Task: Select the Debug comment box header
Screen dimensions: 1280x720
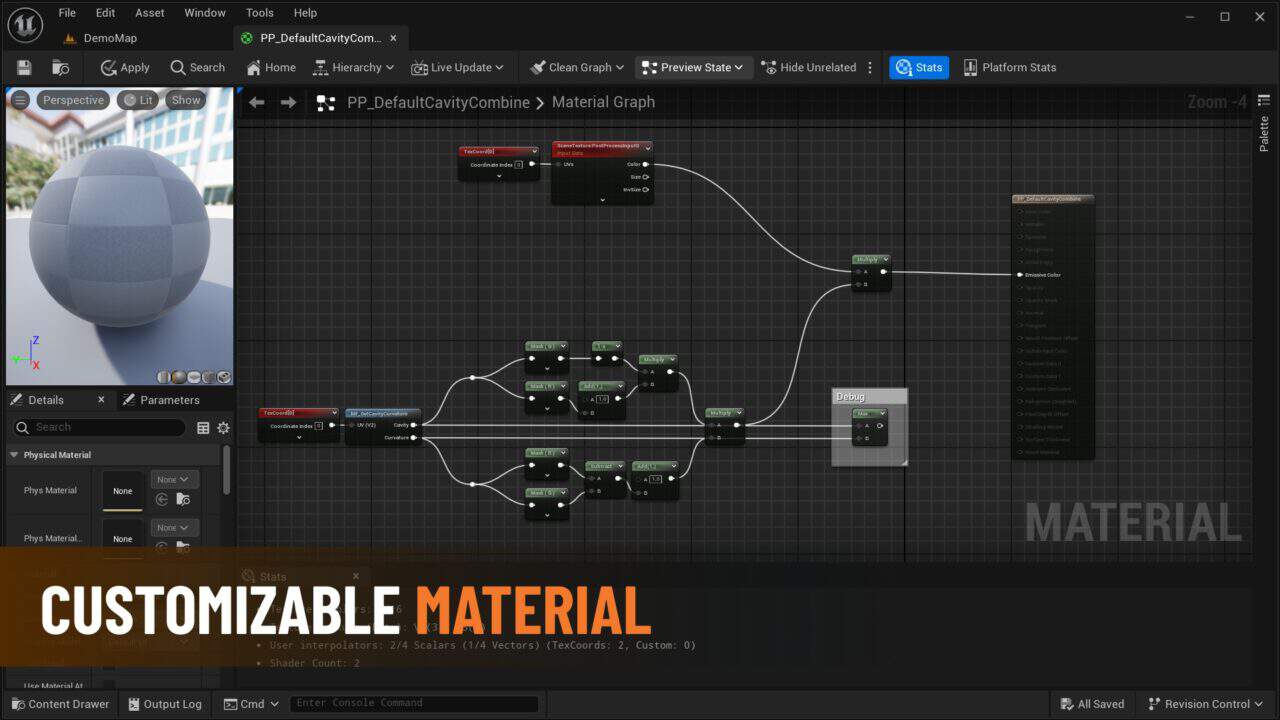Action: point(869,397)
